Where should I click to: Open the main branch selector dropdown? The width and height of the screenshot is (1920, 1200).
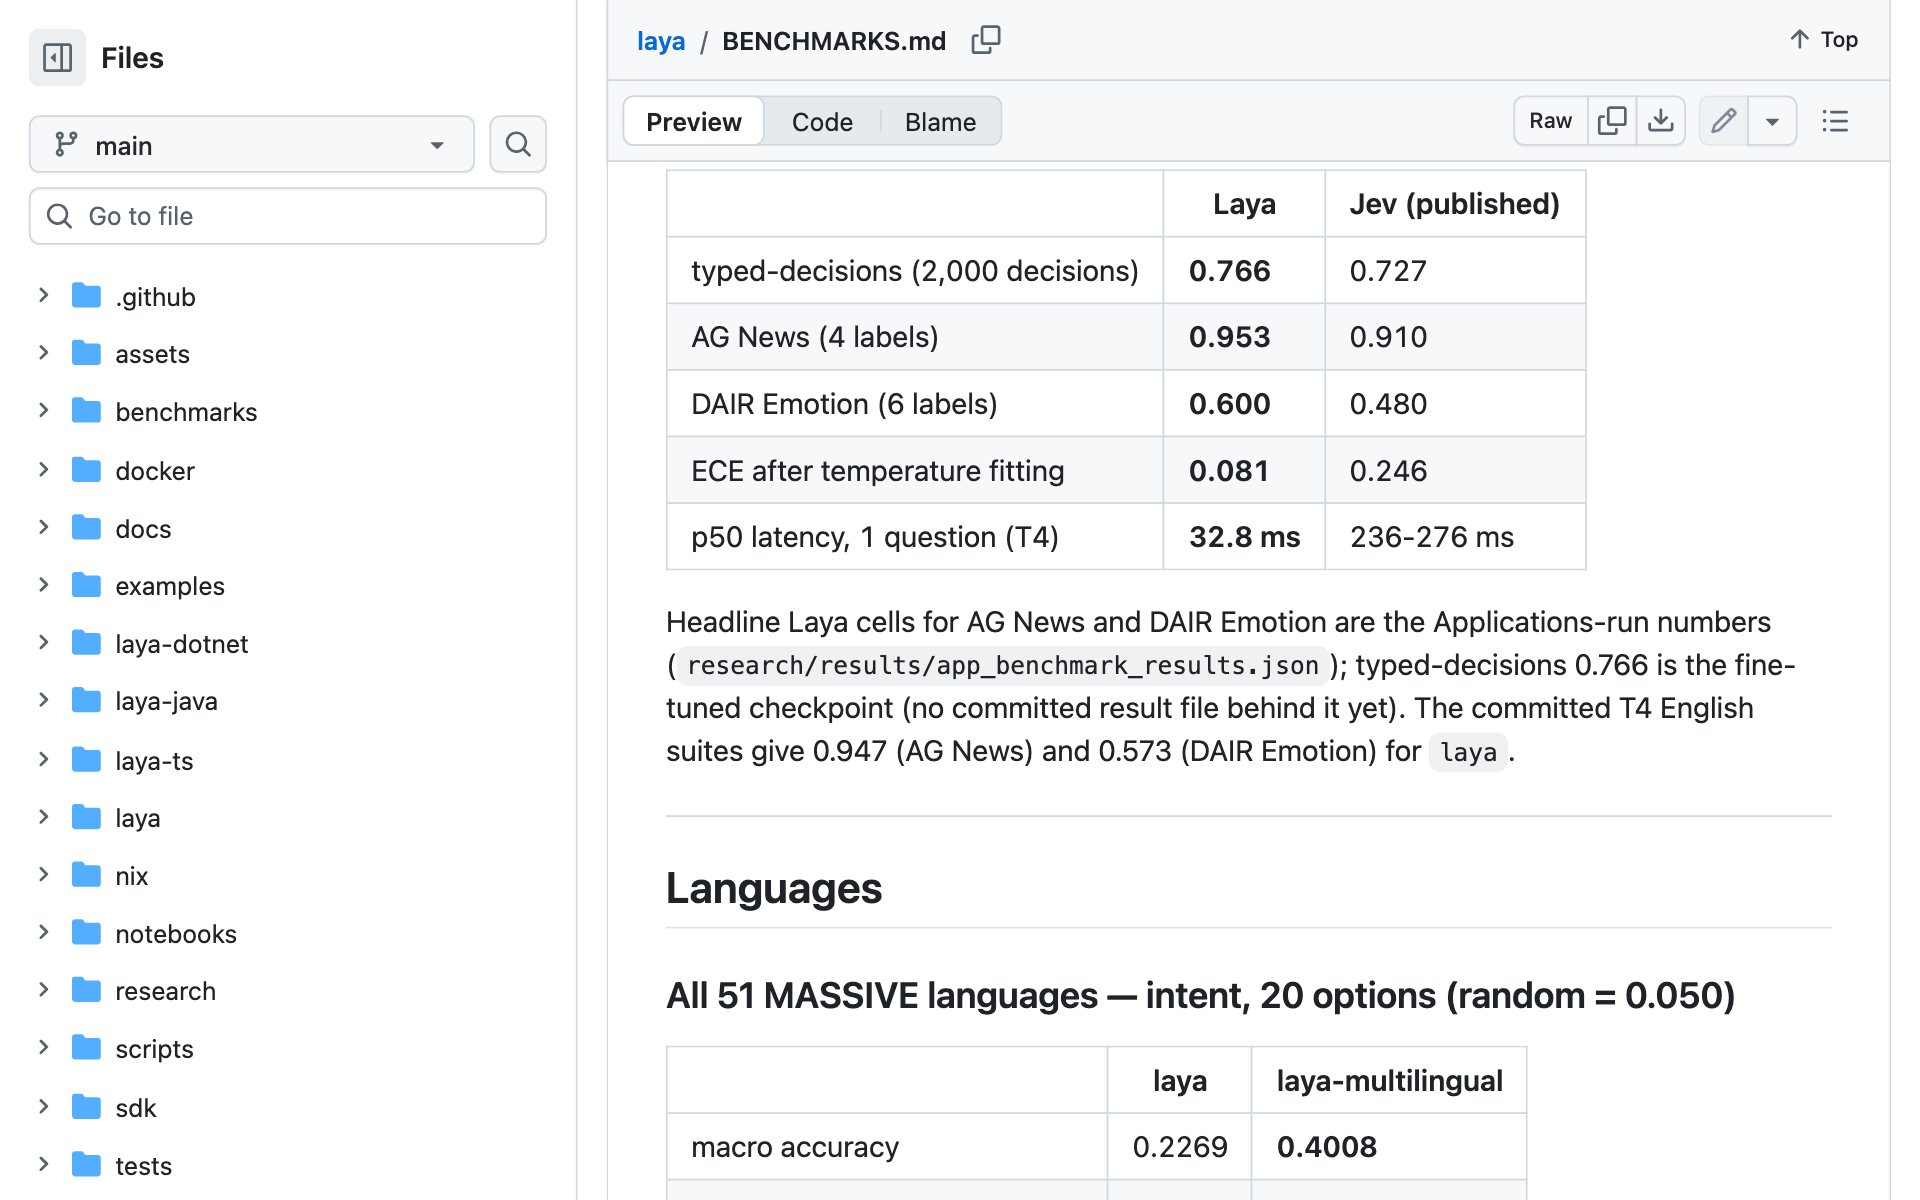(x=252, y=145)
